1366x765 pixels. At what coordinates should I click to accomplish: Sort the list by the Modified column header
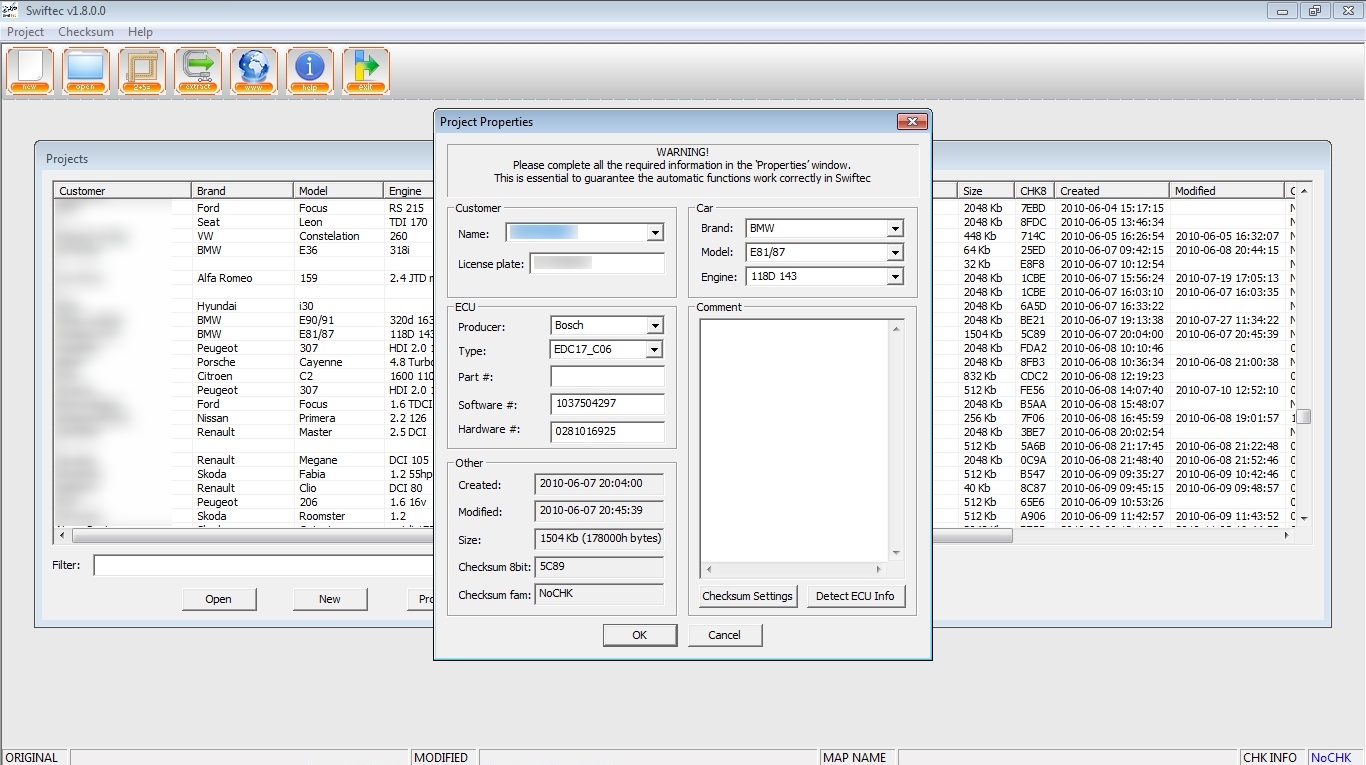[x=1226, y=191]
